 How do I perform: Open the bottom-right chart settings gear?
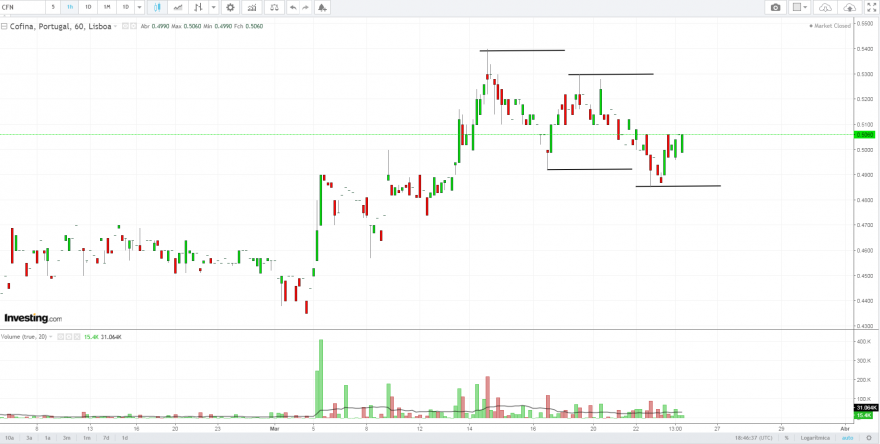[x=869, y=438]
